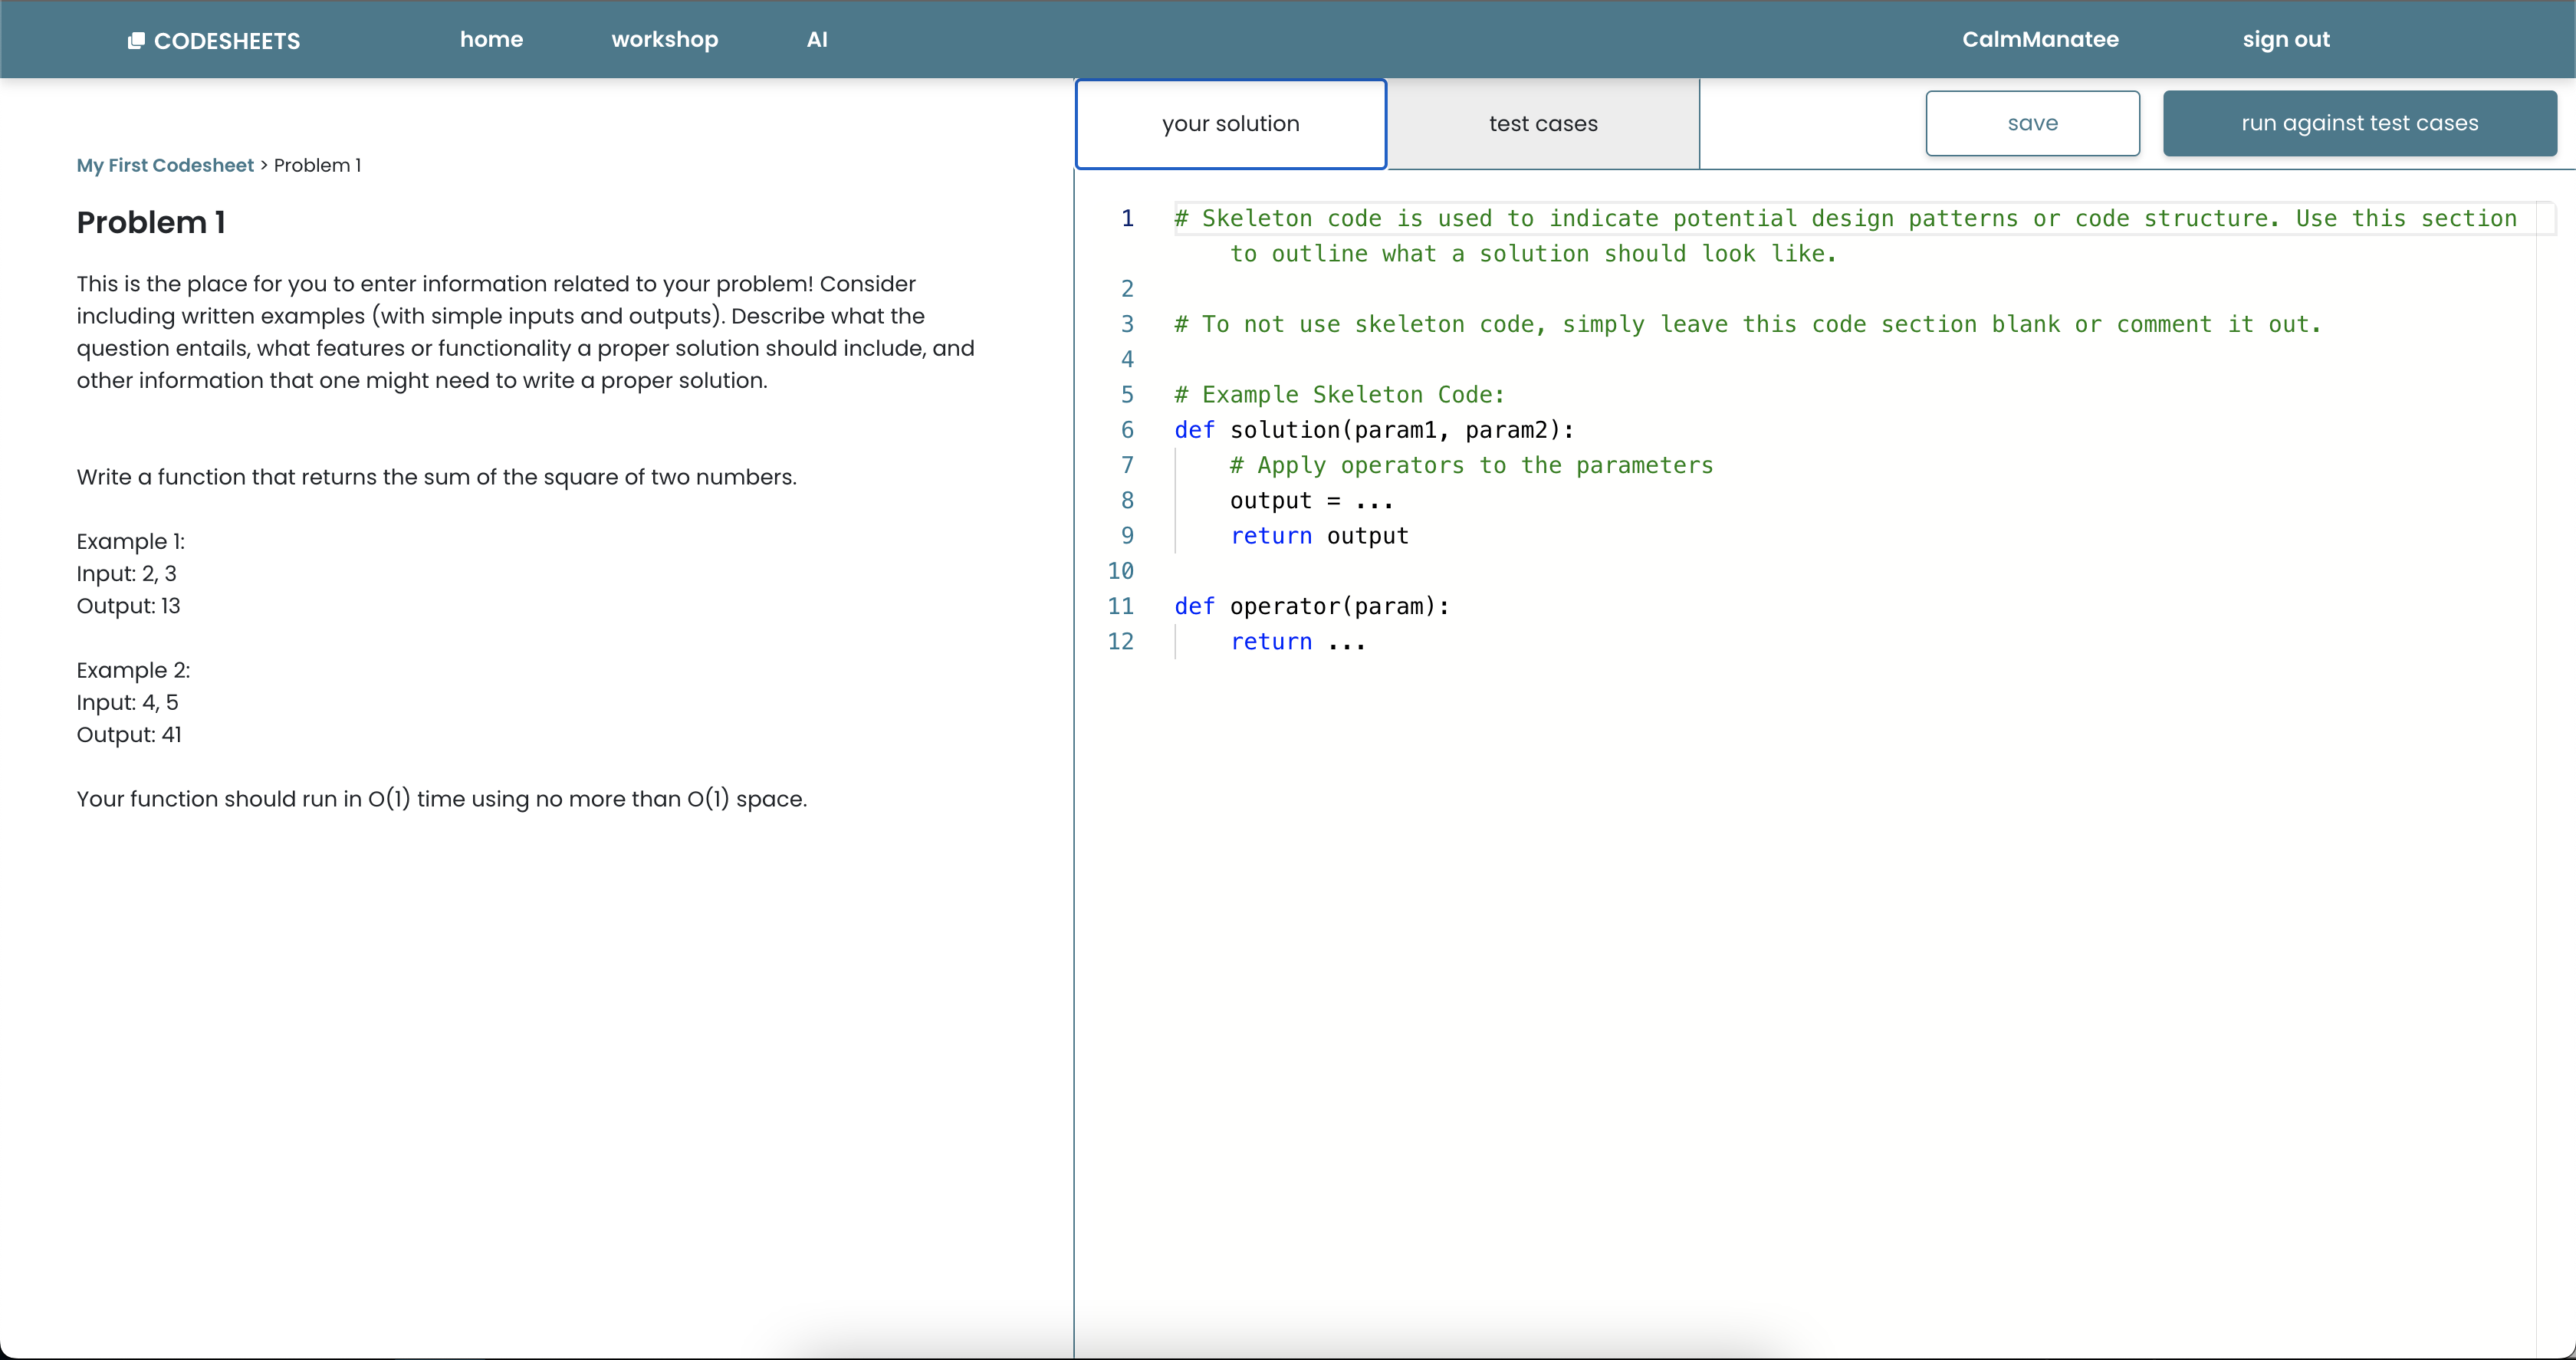Open the CalmManatee profile link
This screenshot has width=2576, height=1360.
tap(2039, 39)
